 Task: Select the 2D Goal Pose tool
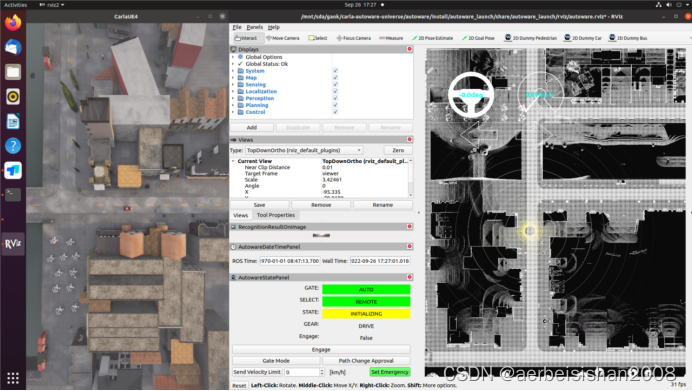[478, 38]
